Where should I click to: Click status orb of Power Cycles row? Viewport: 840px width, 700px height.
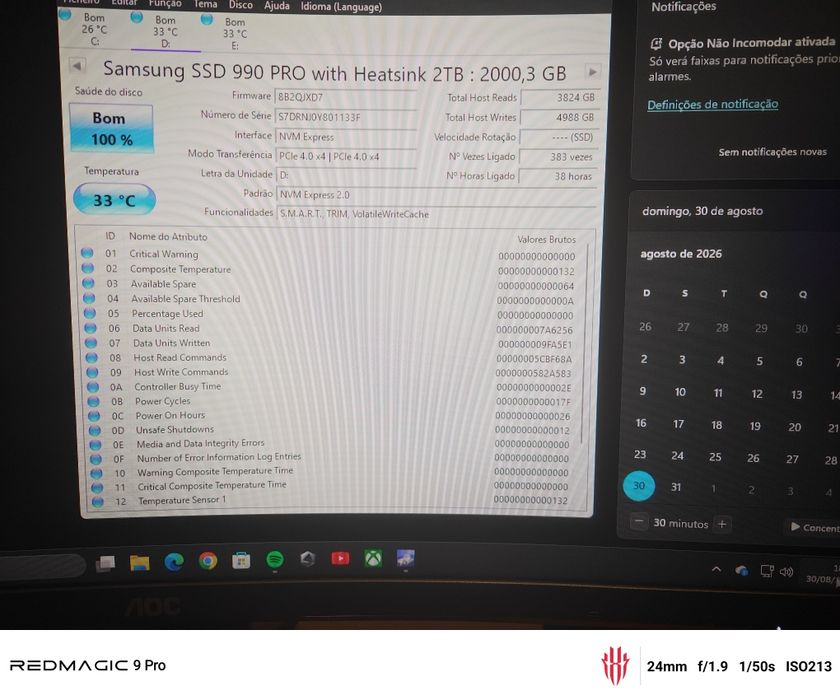click(94, 401)
